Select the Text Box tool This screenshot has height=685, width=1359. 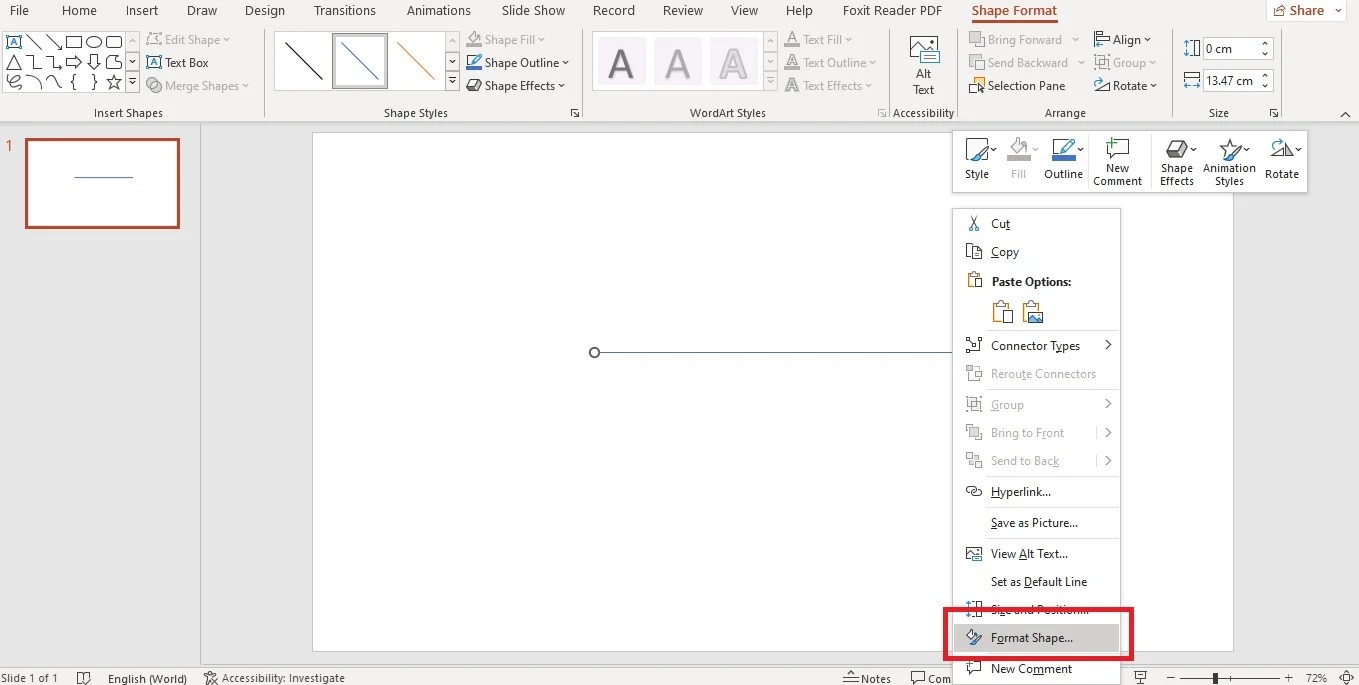coord(180,62)
